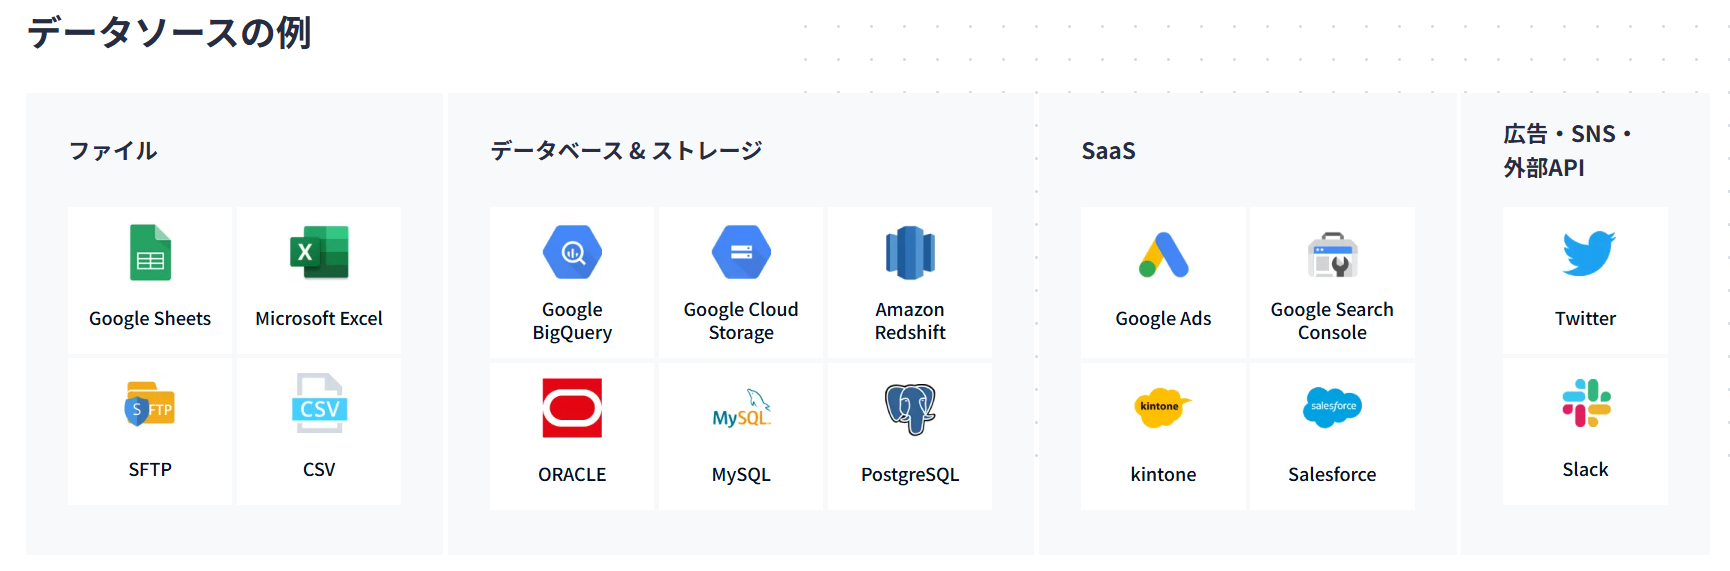The image size is (1730, 571).
Task: Click the "データベース & ストレージ" section heading
Action: [x=626, y=151]
